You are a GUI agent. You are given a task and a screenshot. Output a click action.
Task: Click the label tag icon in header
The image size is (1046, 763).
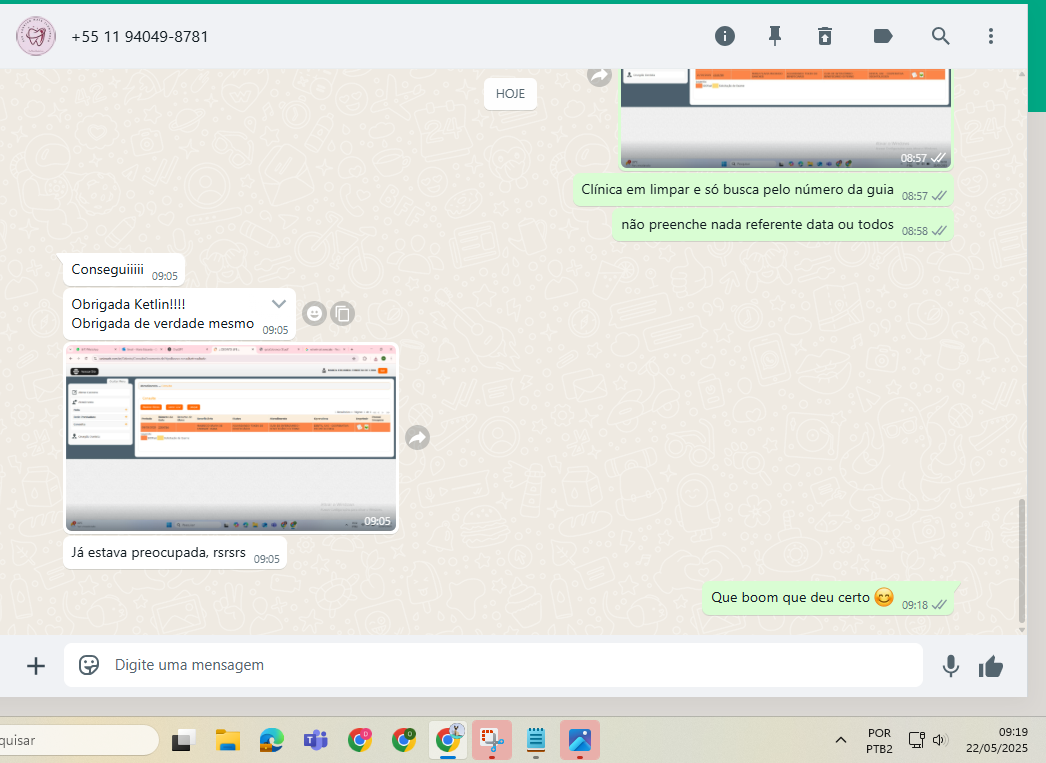(883, 36)
